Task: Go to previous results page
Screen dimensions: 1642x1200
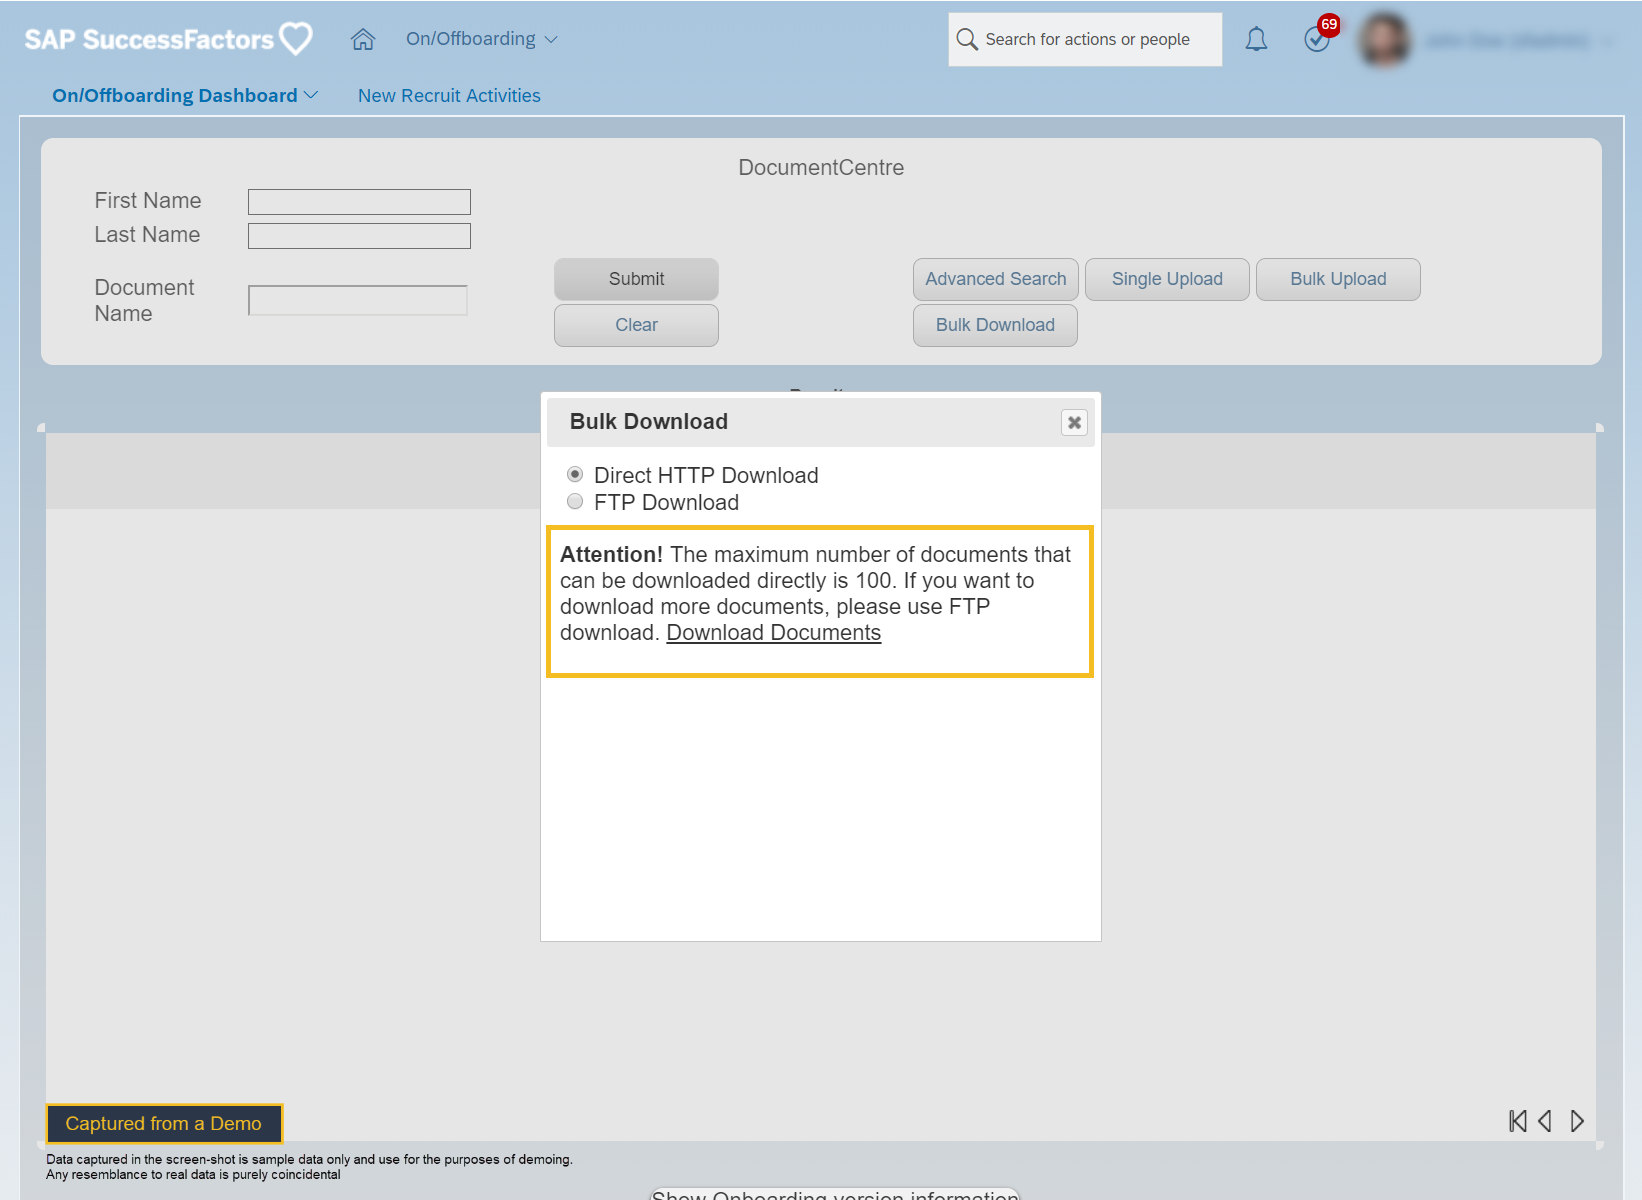Action: point(1545,1121)
